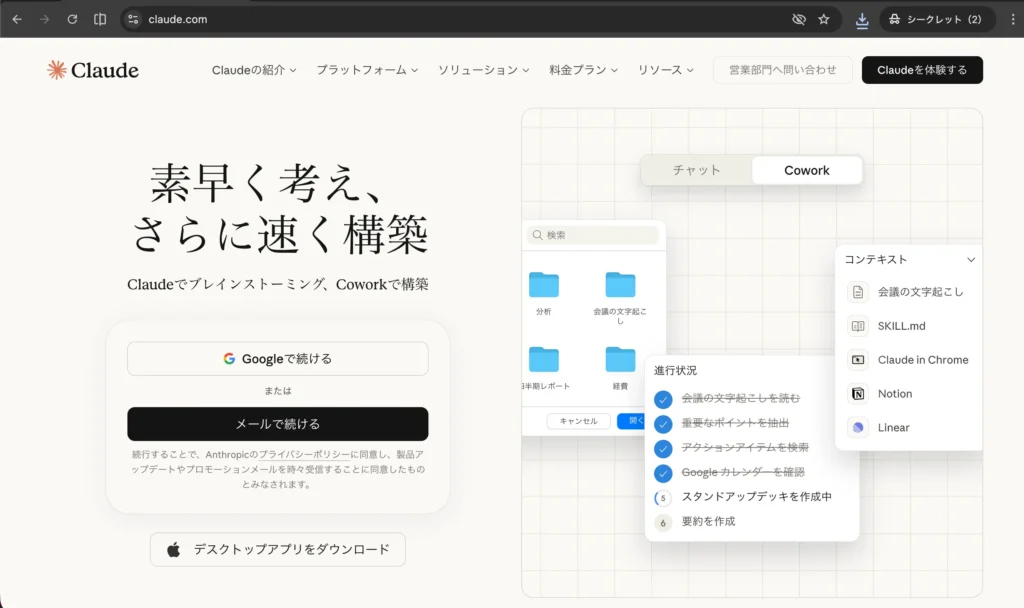Switch to the Cowork tab
The width and height of the screenshot is (1024, 608).
pyautogui.click(x=806, y=170)
